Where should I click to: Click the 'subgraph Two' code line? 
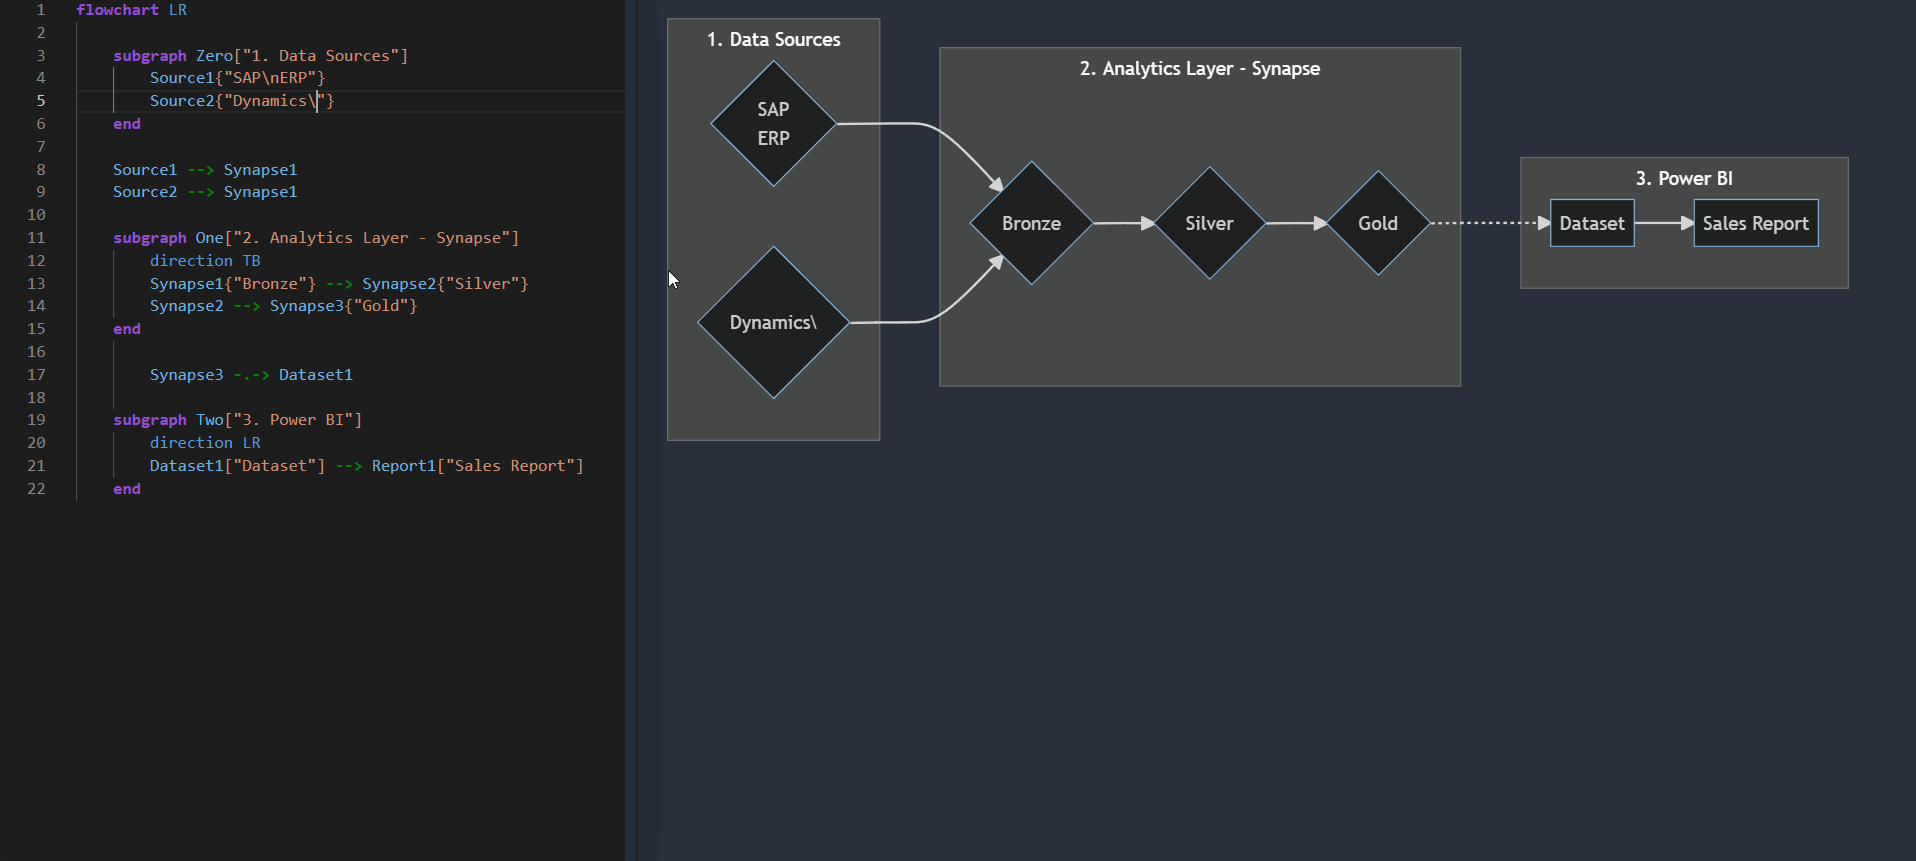237,420
